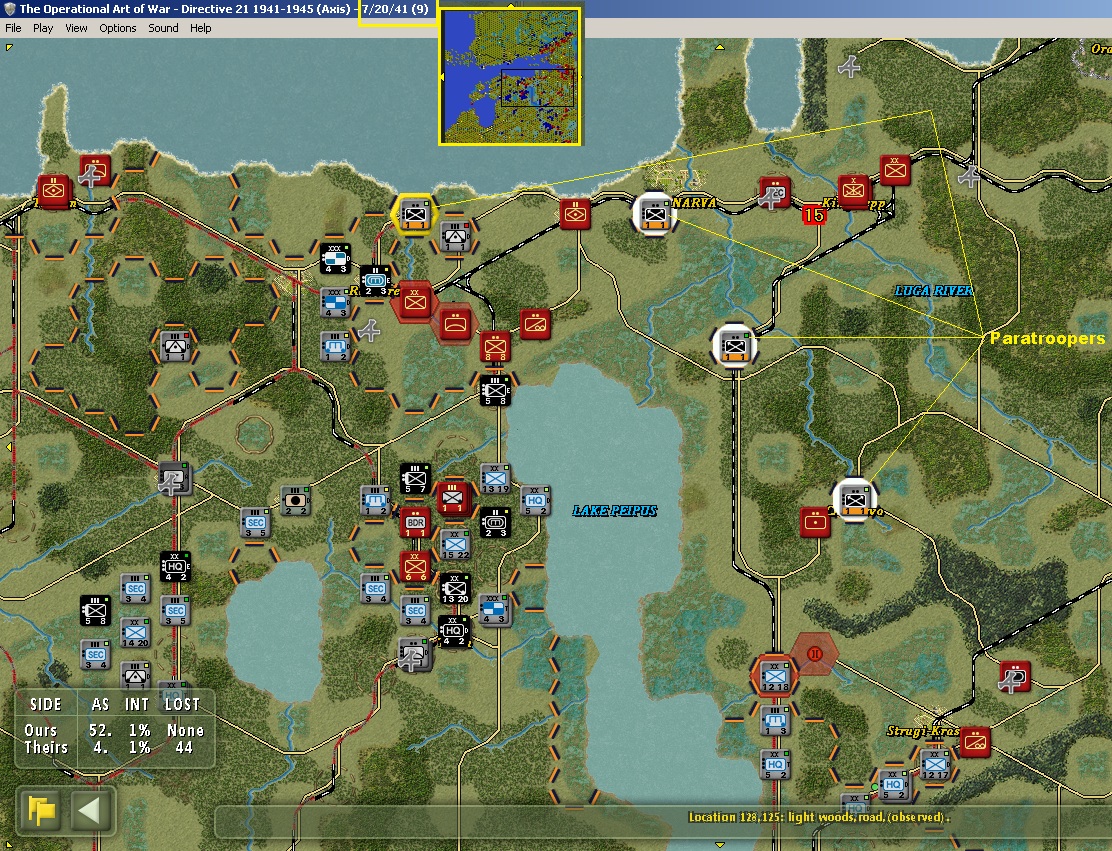This screenshot has height=851, width=1112.
Task: Open the Options menu
Action: 118,28
